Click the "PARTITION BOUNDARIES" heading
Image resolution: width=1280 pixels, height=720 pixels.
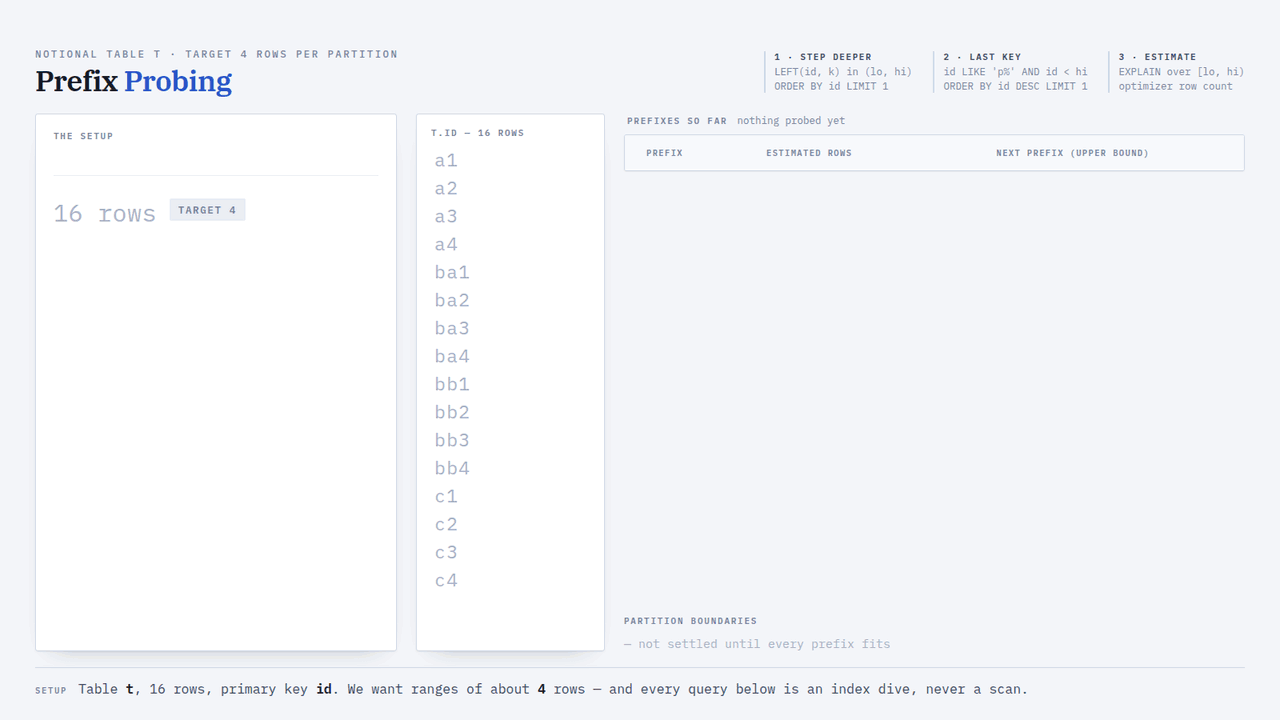pos(690,621)
